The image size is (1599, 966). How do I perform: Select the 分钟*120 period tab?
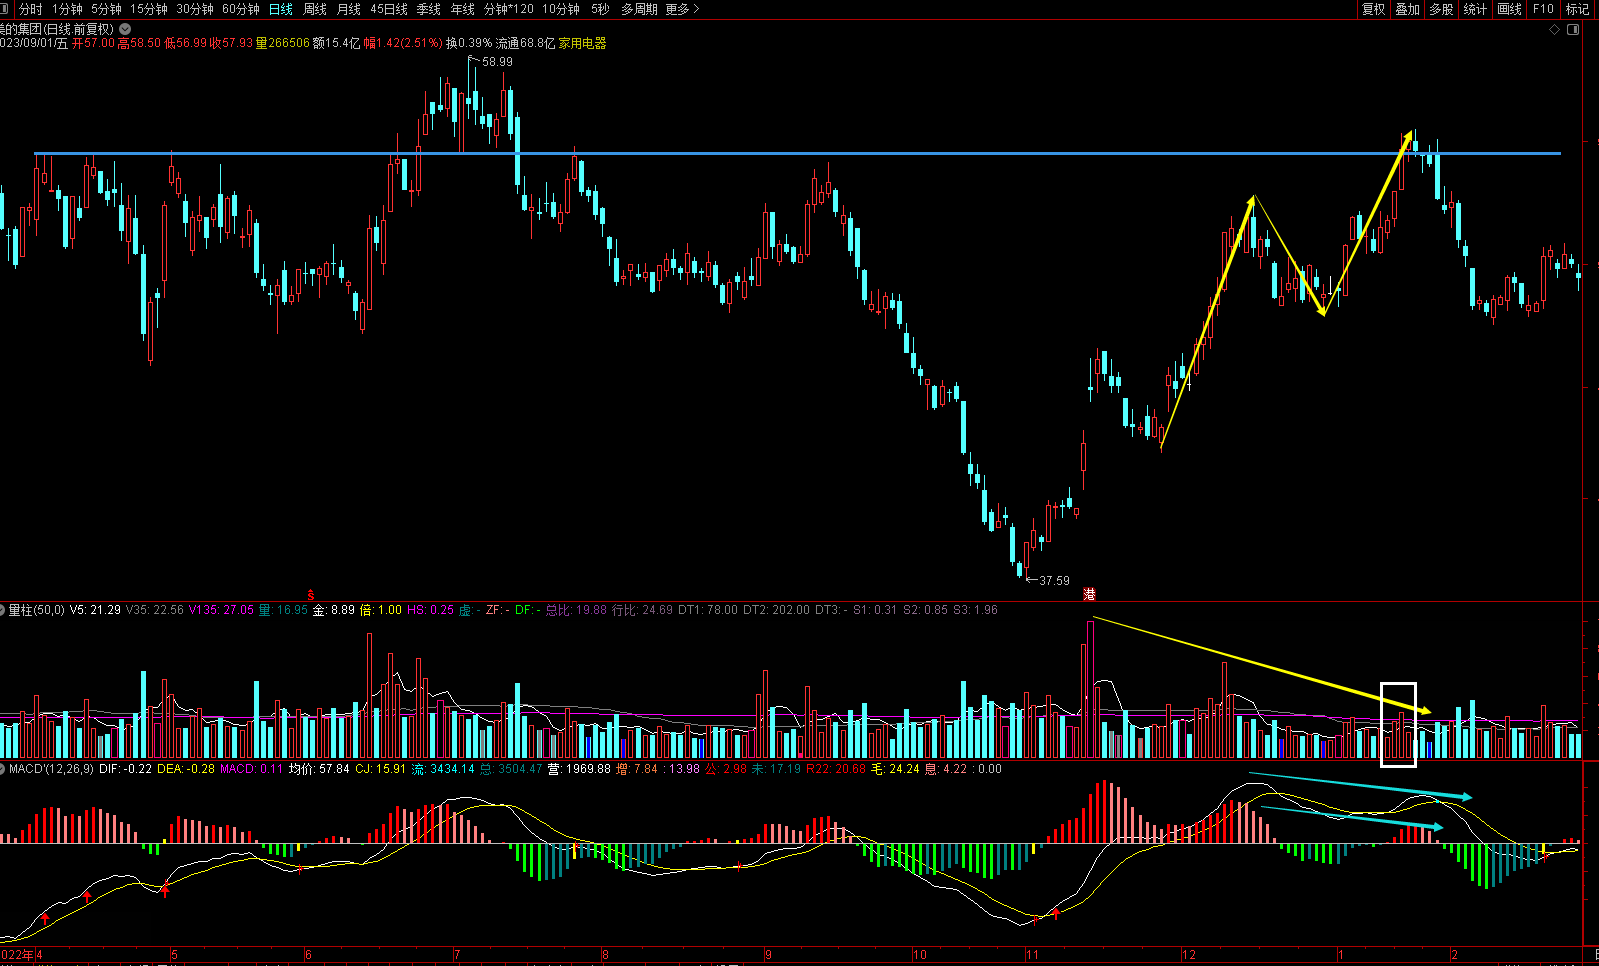[509, 9]
